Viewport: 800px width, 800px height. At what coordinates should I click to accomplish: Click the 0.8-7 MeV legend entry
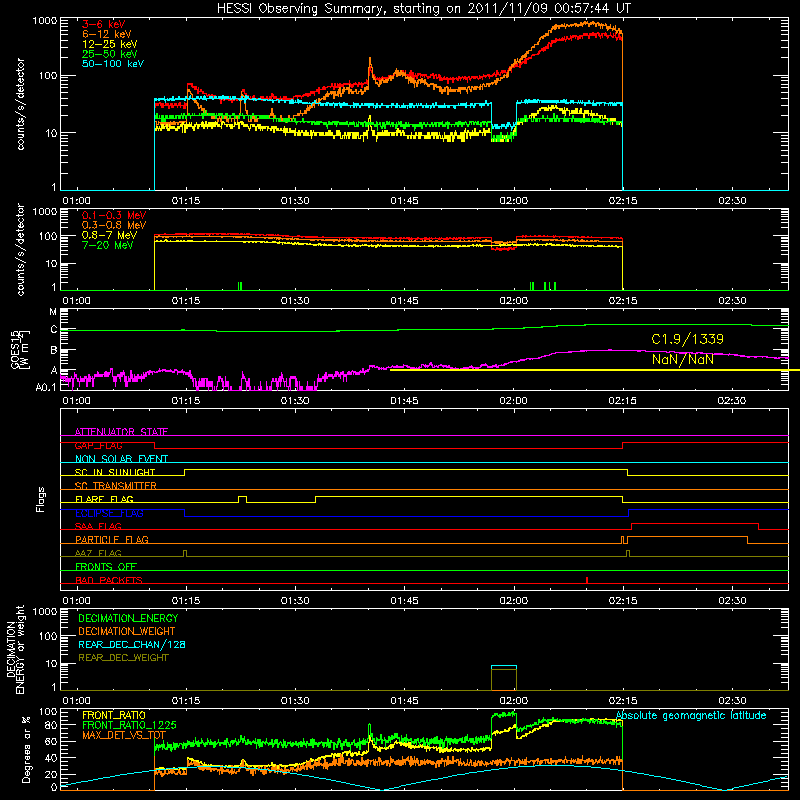tap(109, 235)
